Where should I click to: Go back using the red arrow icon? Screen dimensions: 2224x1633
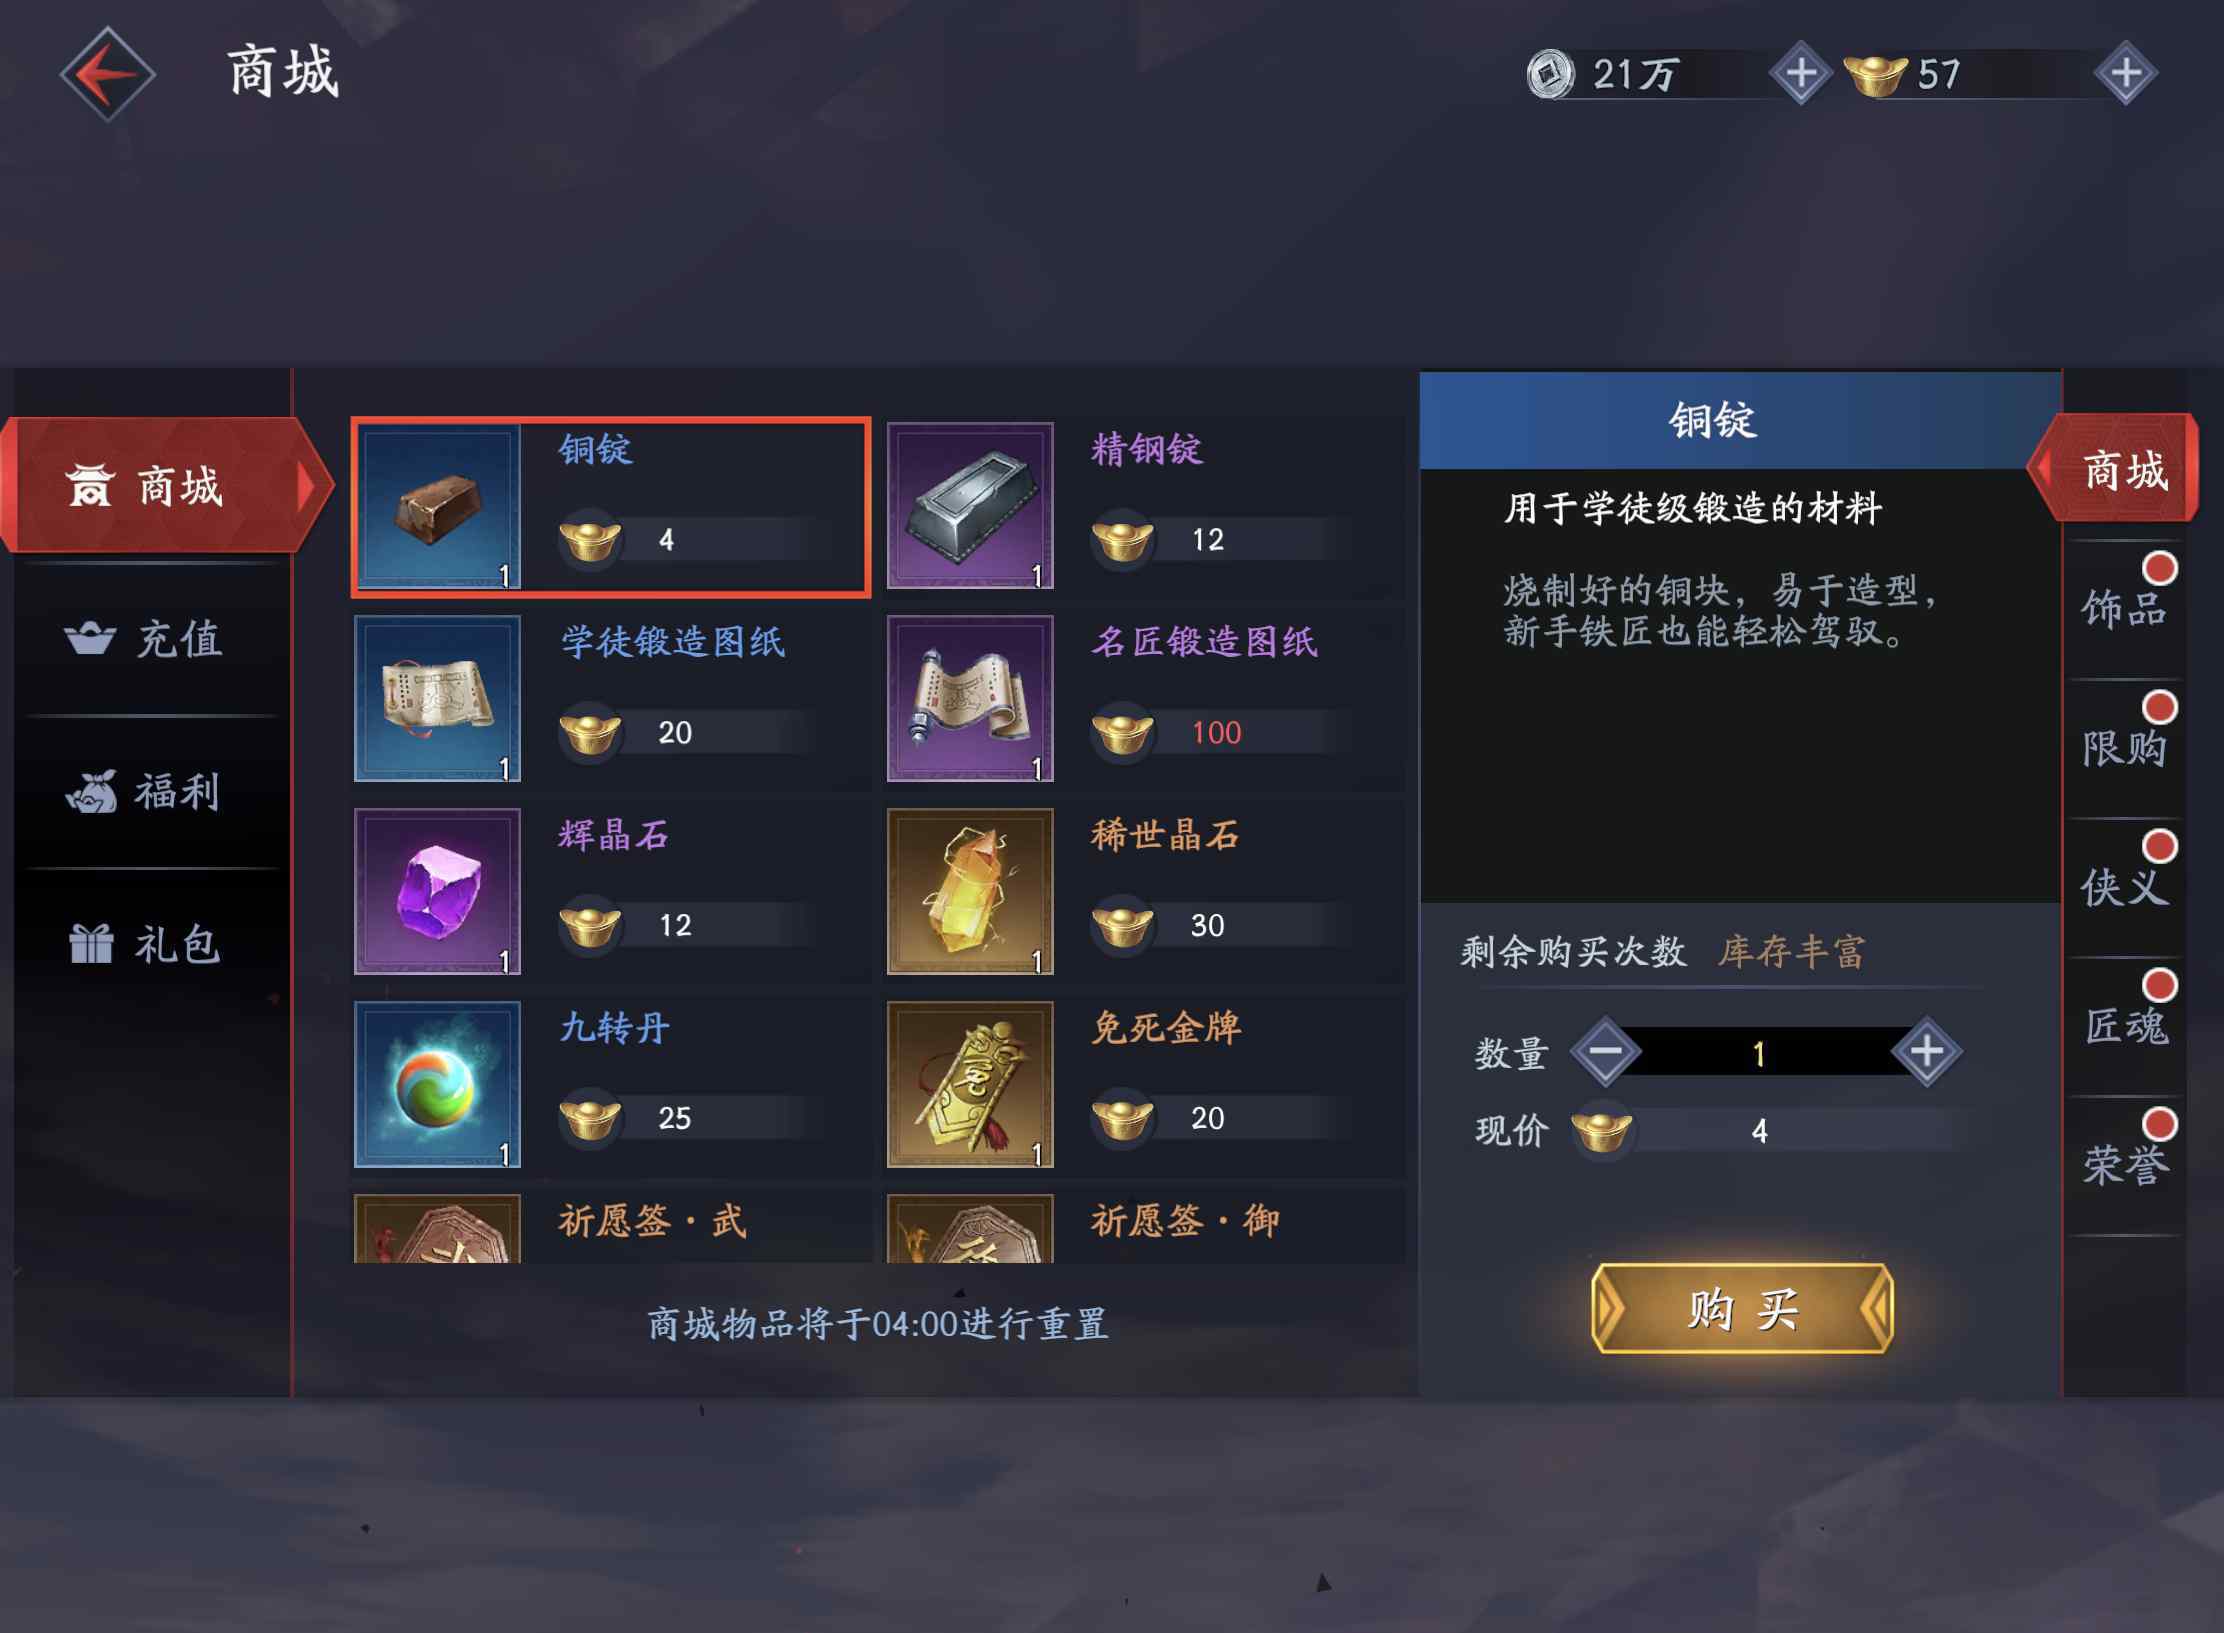(107, 74)
